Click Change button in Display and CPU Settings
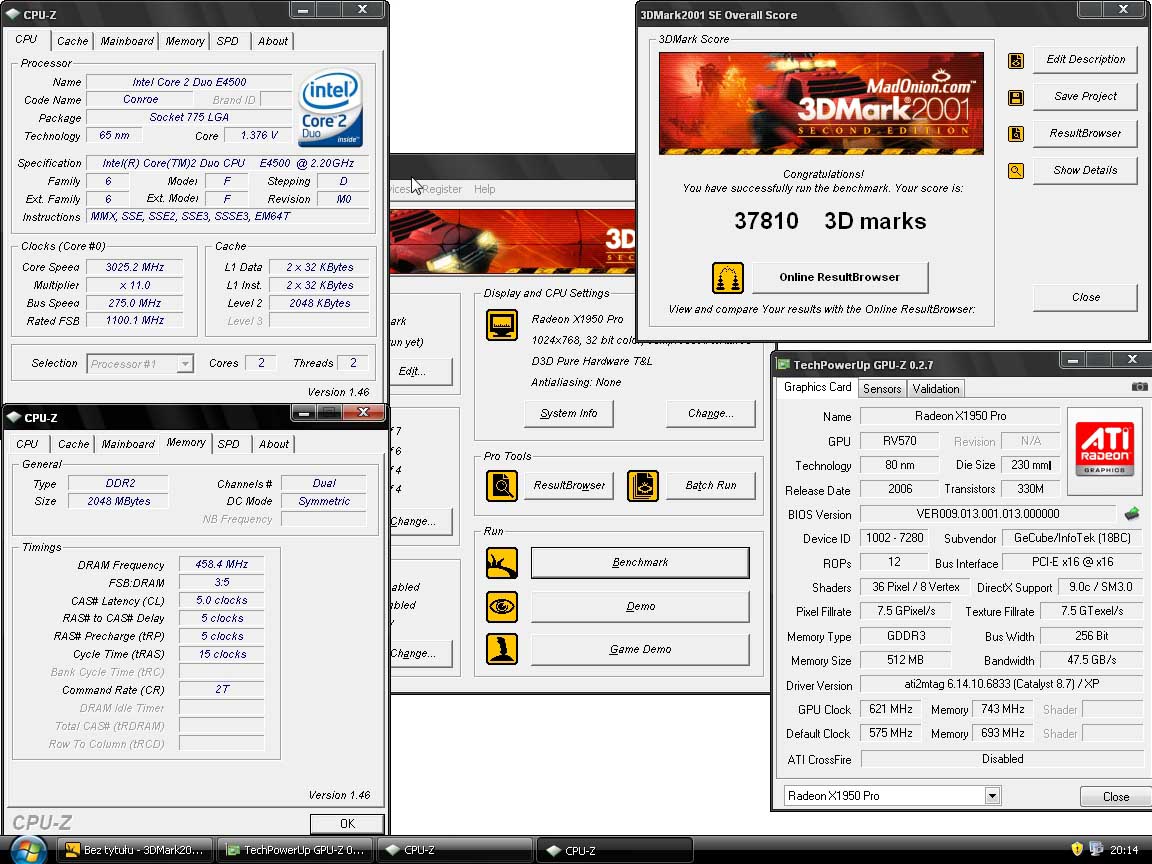The image size is (1152, 864). 710,413
